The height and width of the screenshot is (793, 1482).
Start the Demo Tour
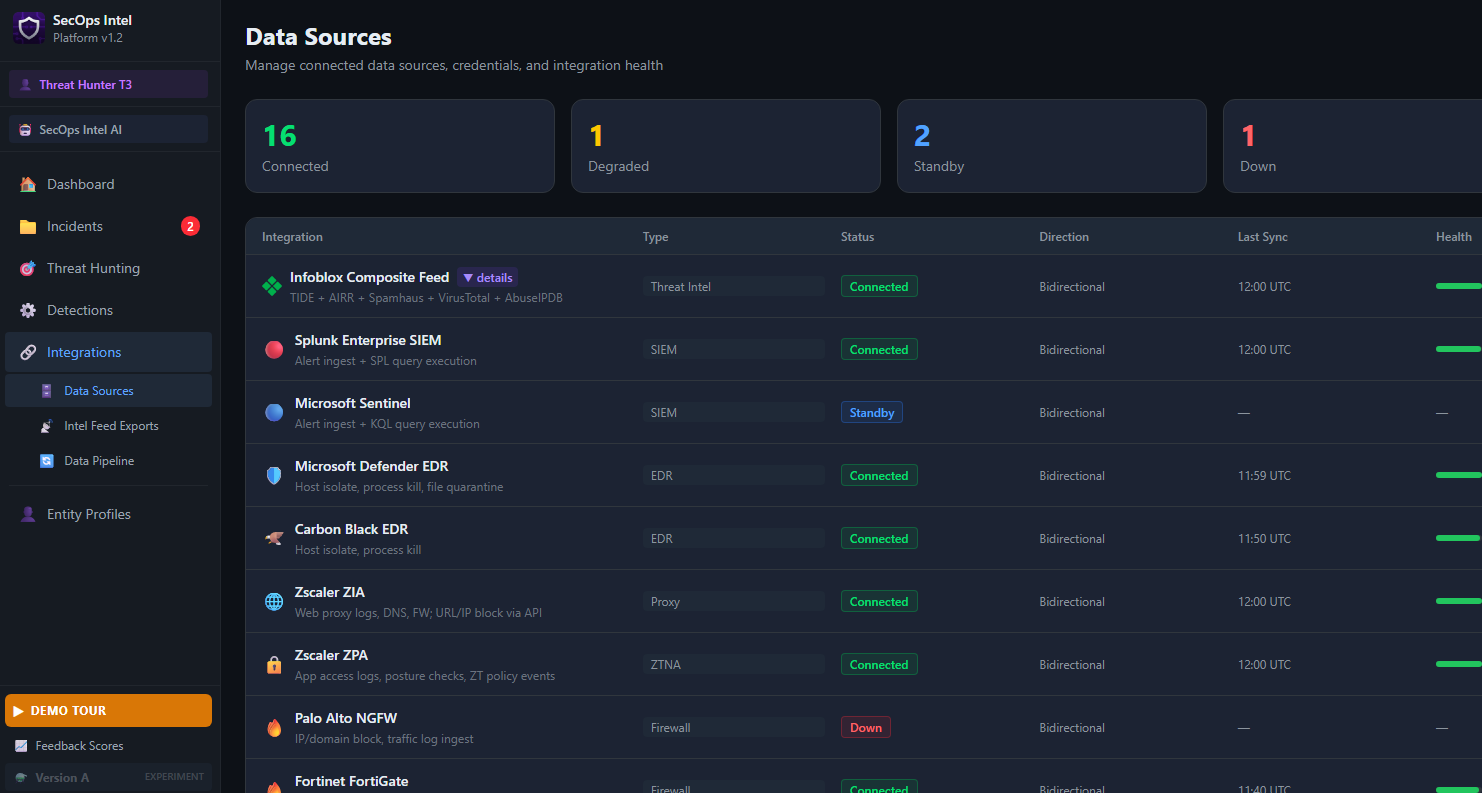108,711
